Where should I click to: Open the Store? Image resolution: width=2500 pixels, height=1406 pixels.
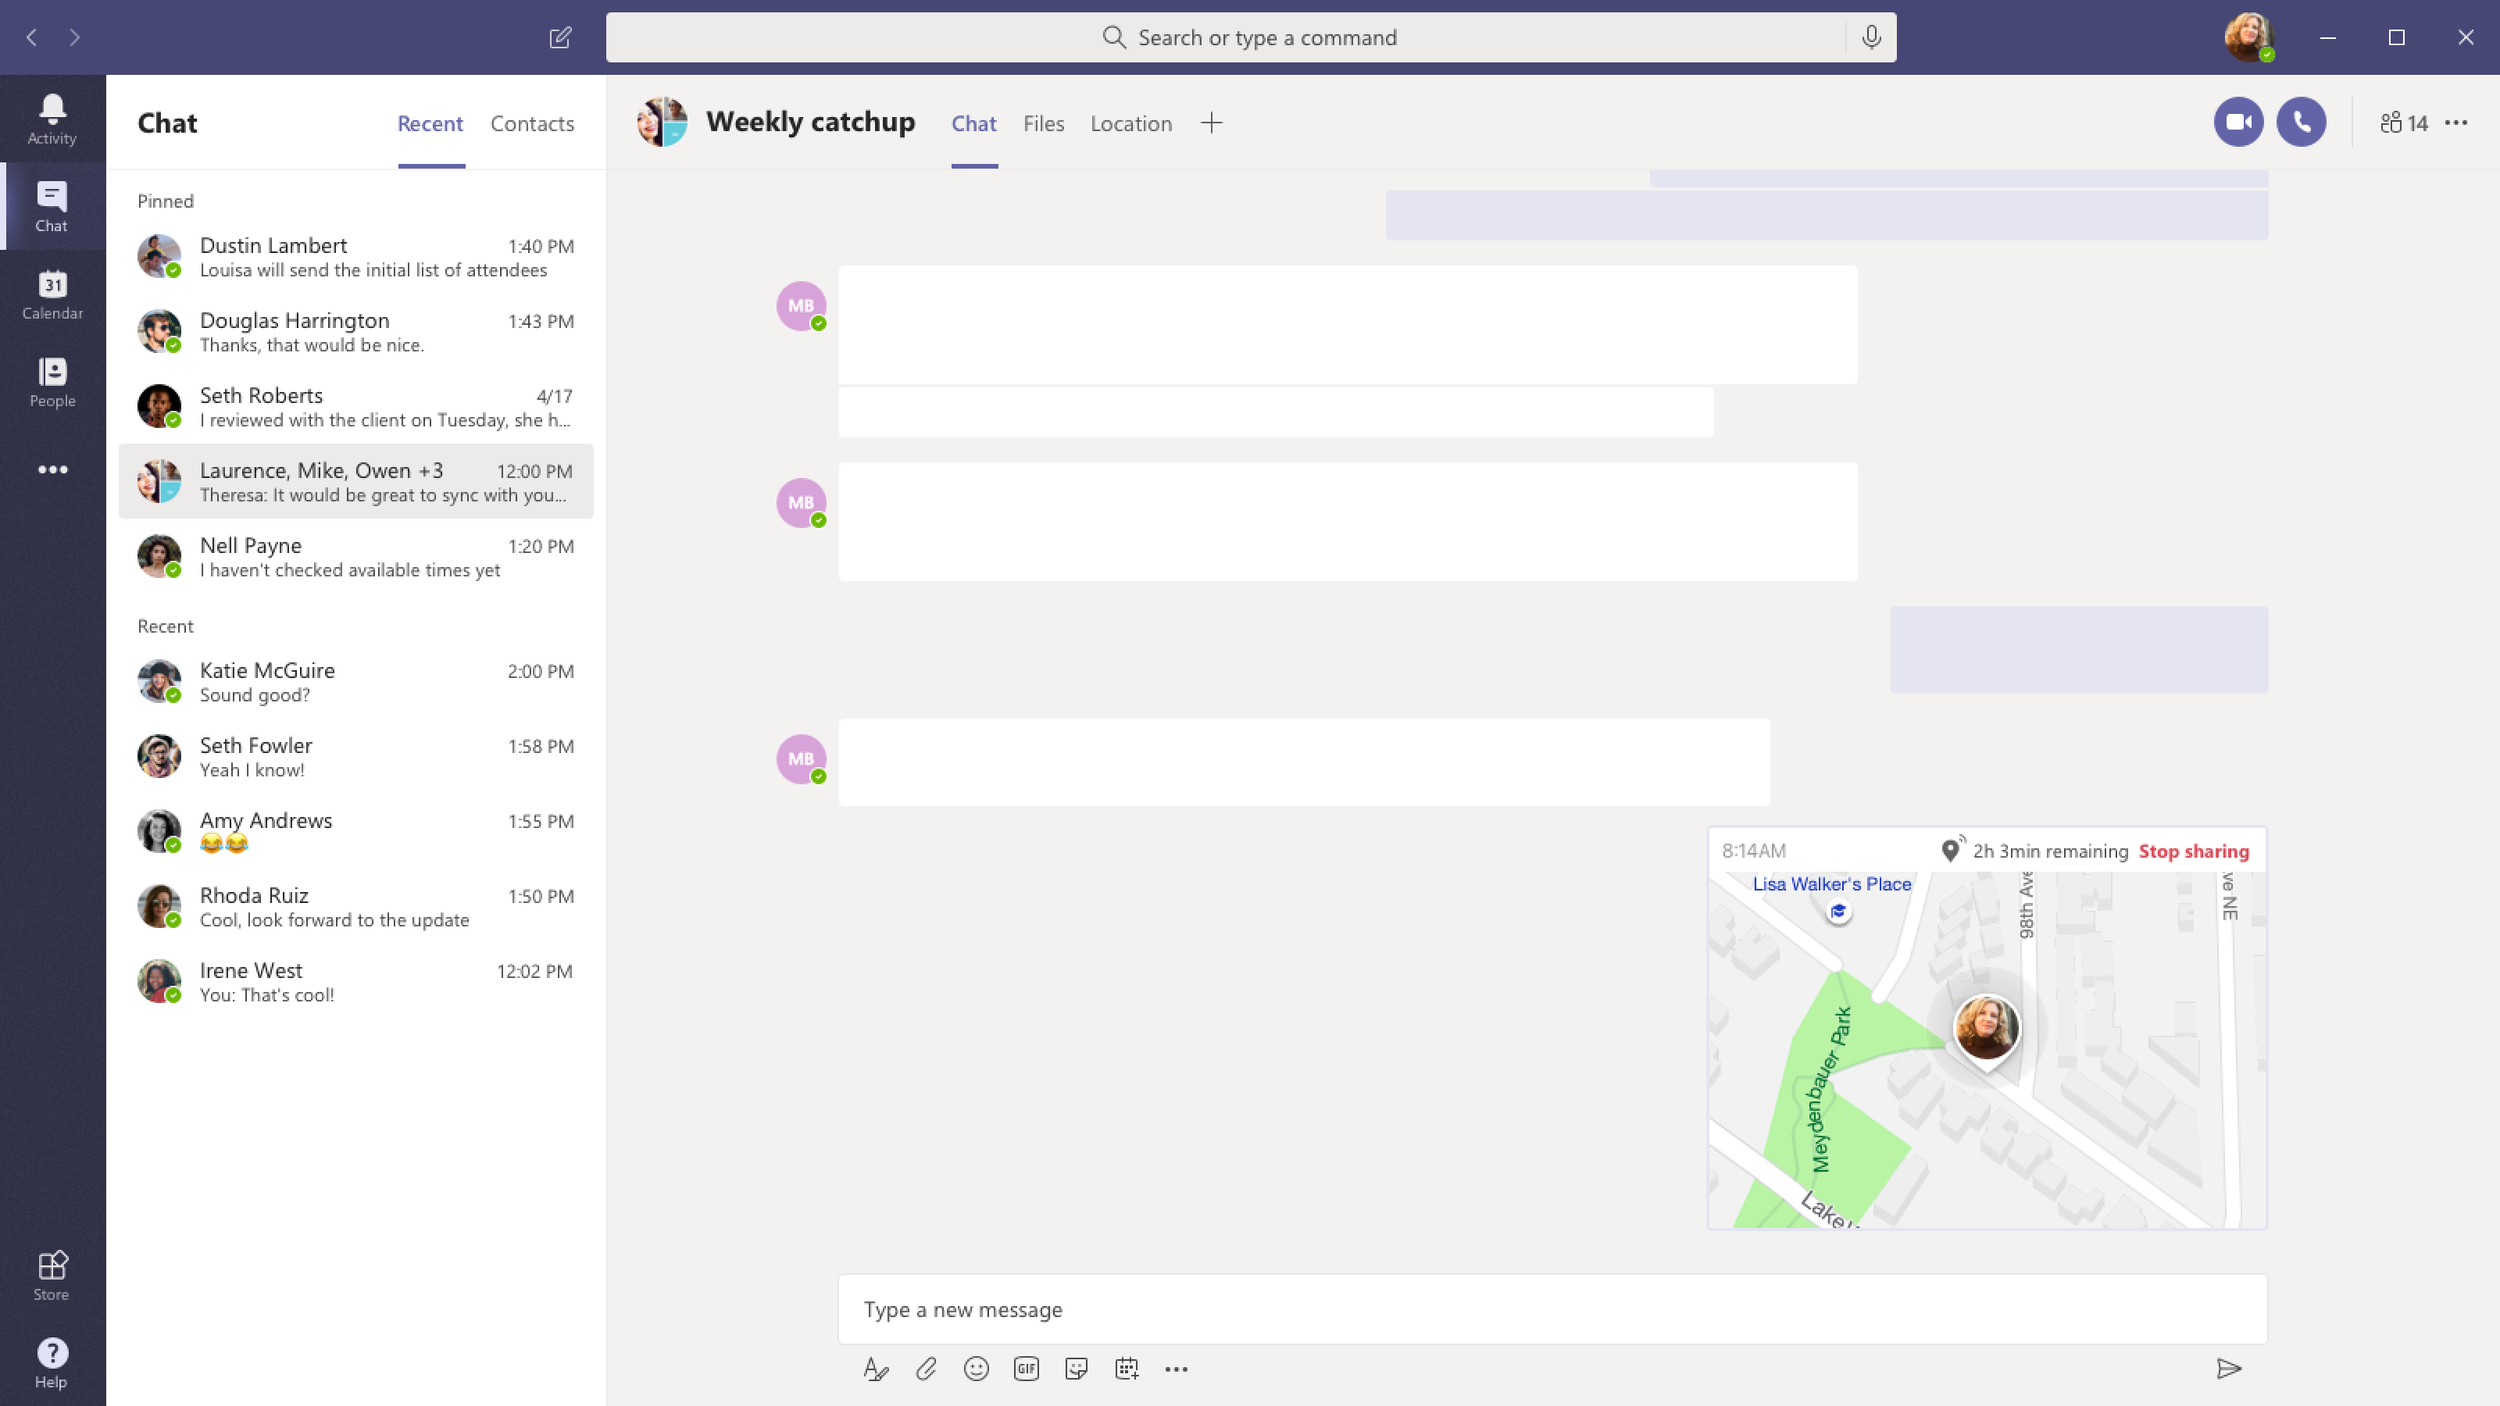coord(51,1272)
